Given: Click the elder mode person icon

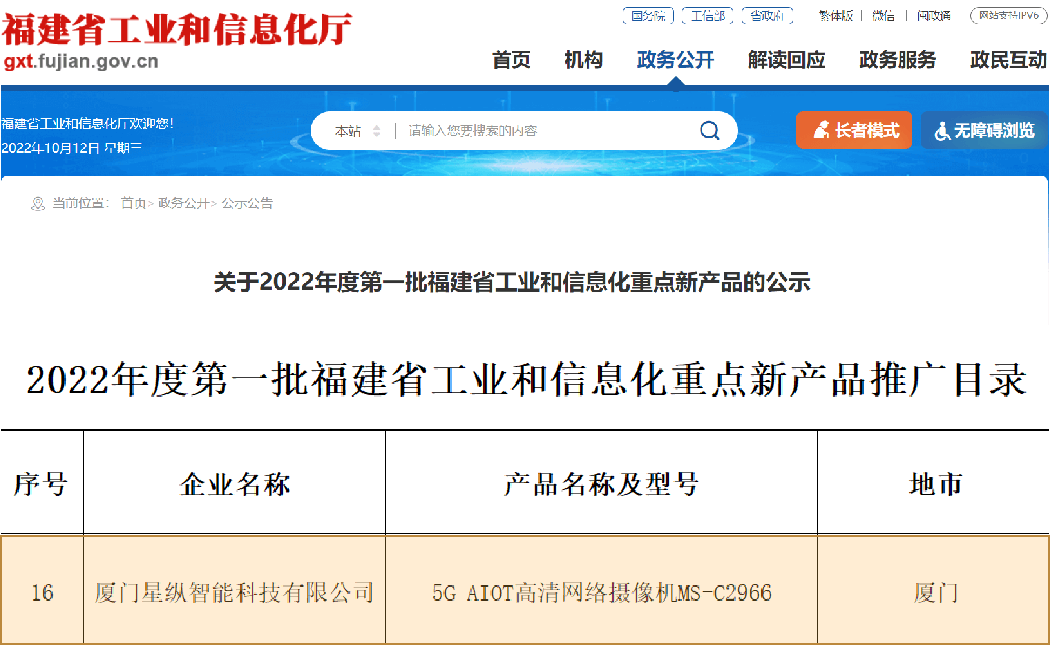Looking at the screenshot, I should 820,130.
